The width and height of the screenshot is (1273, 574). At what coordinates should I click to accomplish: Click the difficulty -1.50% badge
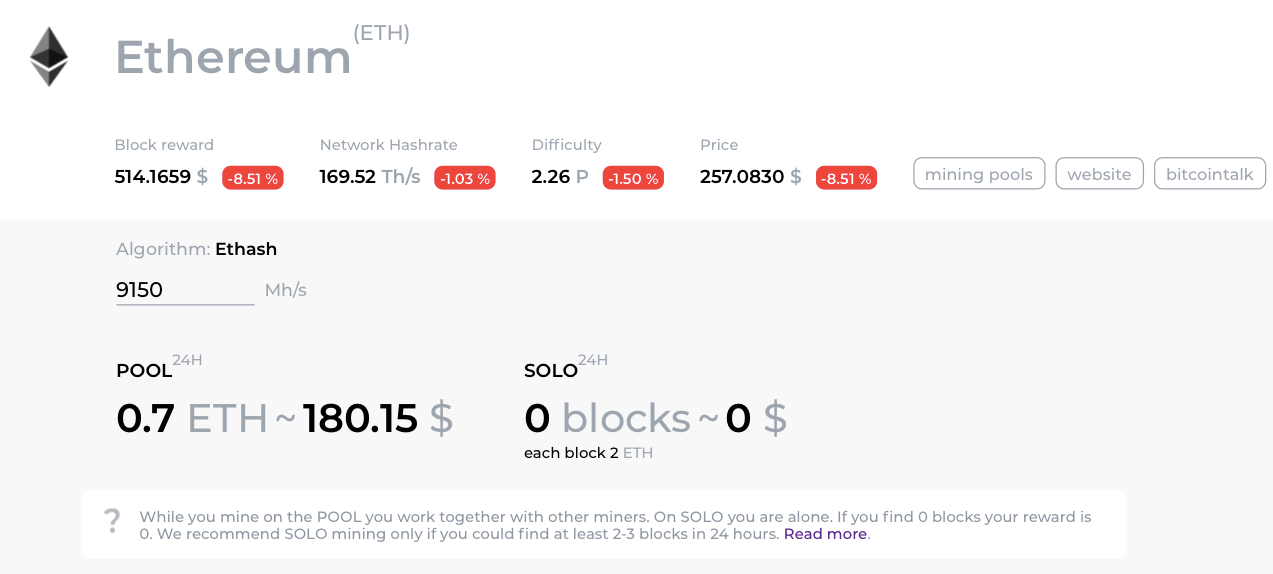point(633,178)
